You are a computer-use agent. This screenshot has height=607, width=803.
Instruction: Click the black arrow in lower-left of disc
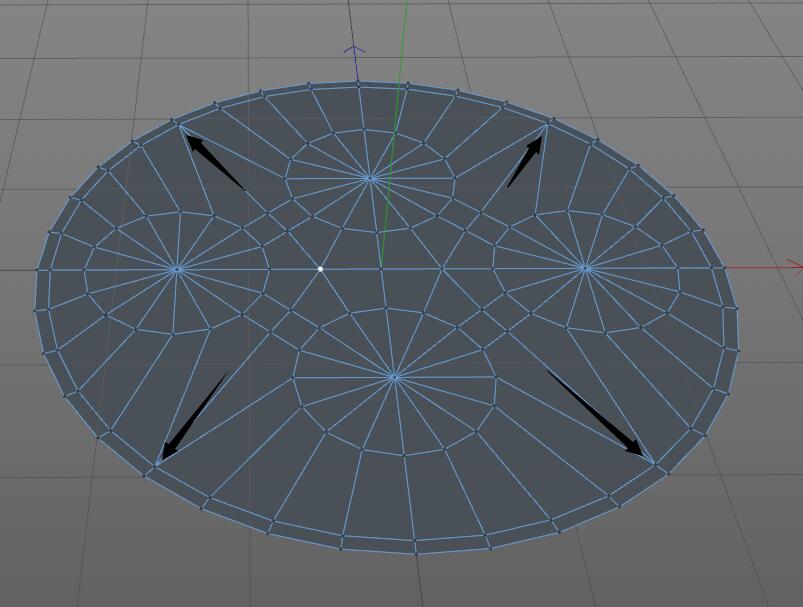coord(192,417)
